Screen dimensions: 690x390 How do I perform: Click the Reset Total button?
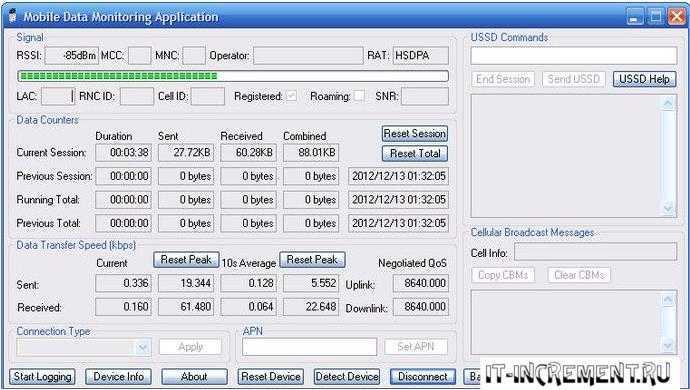(x=415, y=154)
